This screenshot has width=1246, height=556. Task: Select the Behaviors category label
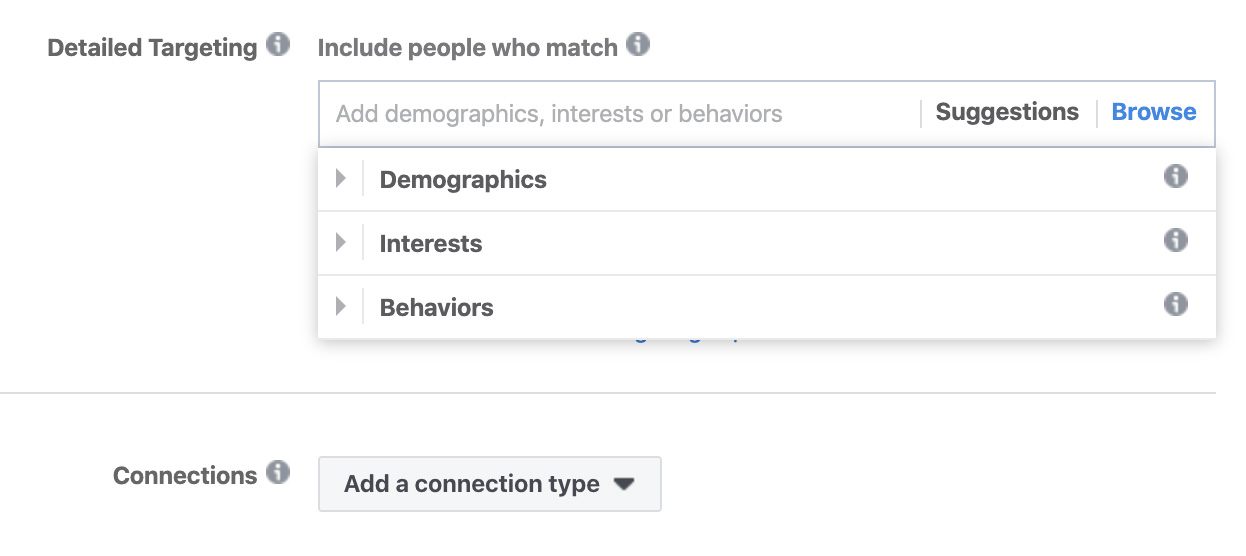coord(436,308)
